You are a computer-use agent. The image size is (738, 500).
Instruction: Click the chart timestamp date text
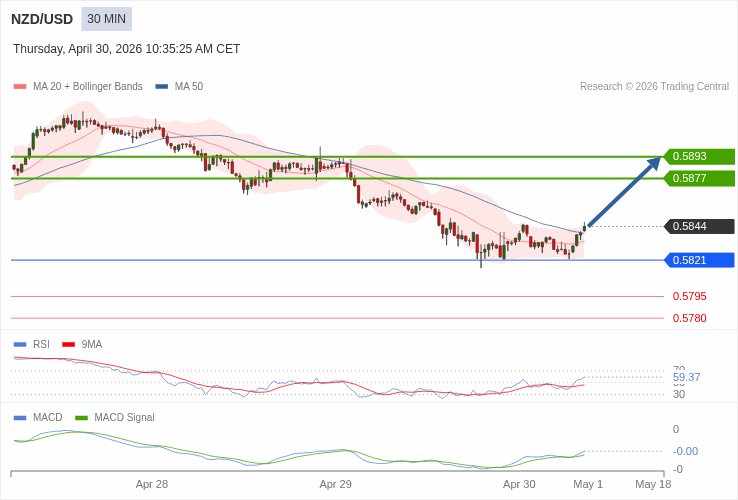[x=126, y=49]
